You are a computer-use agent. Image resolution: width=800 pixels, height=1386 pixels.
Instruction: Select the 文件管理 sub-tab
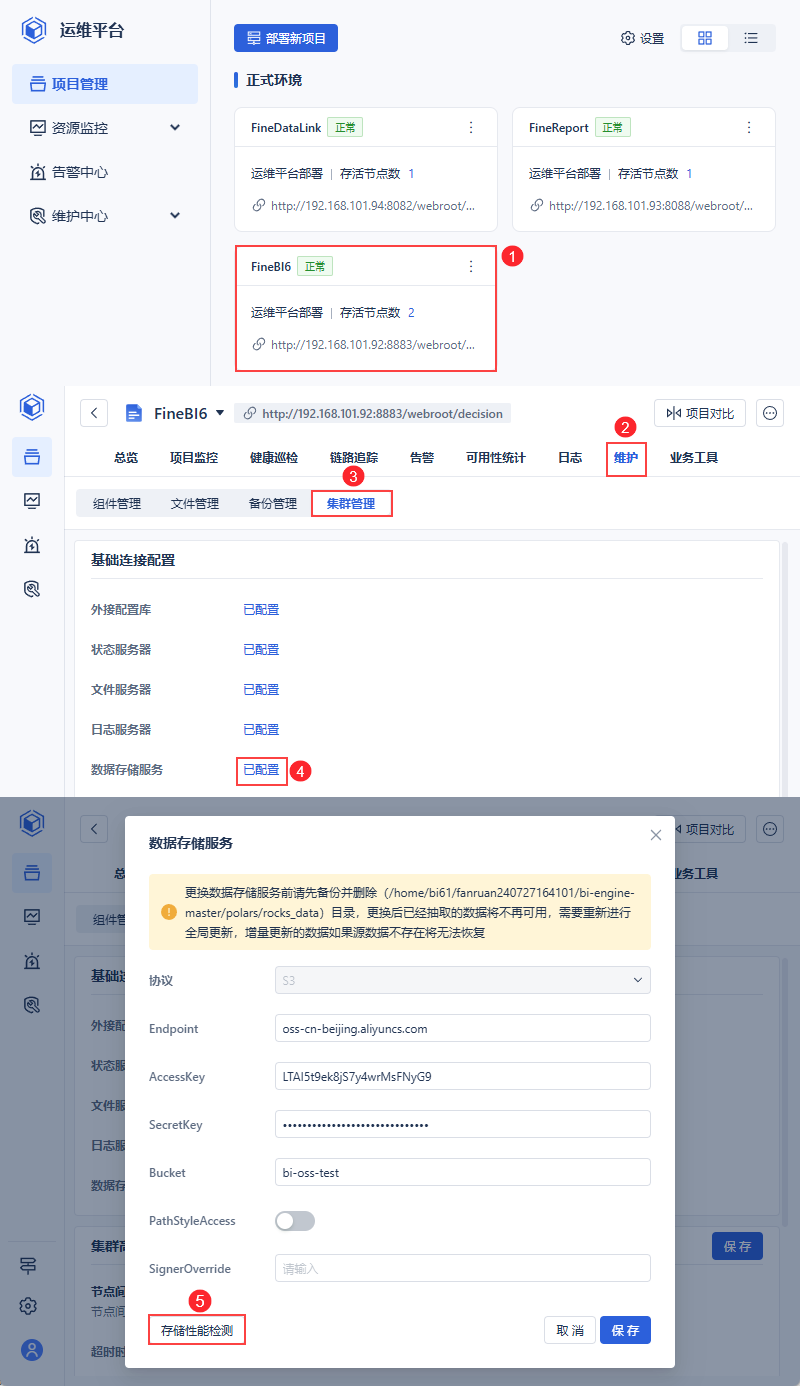coord(195,504)
